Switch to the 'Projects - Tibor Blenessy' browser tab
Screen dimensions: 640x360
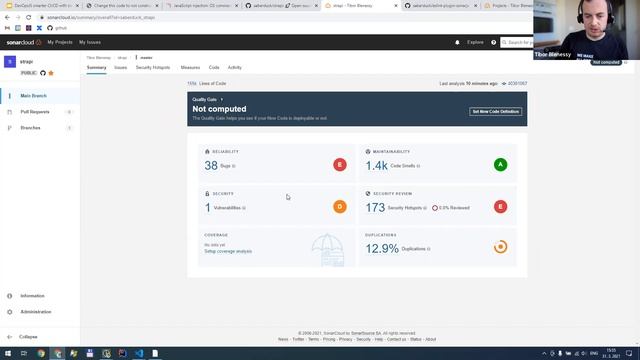coord(508,6)
